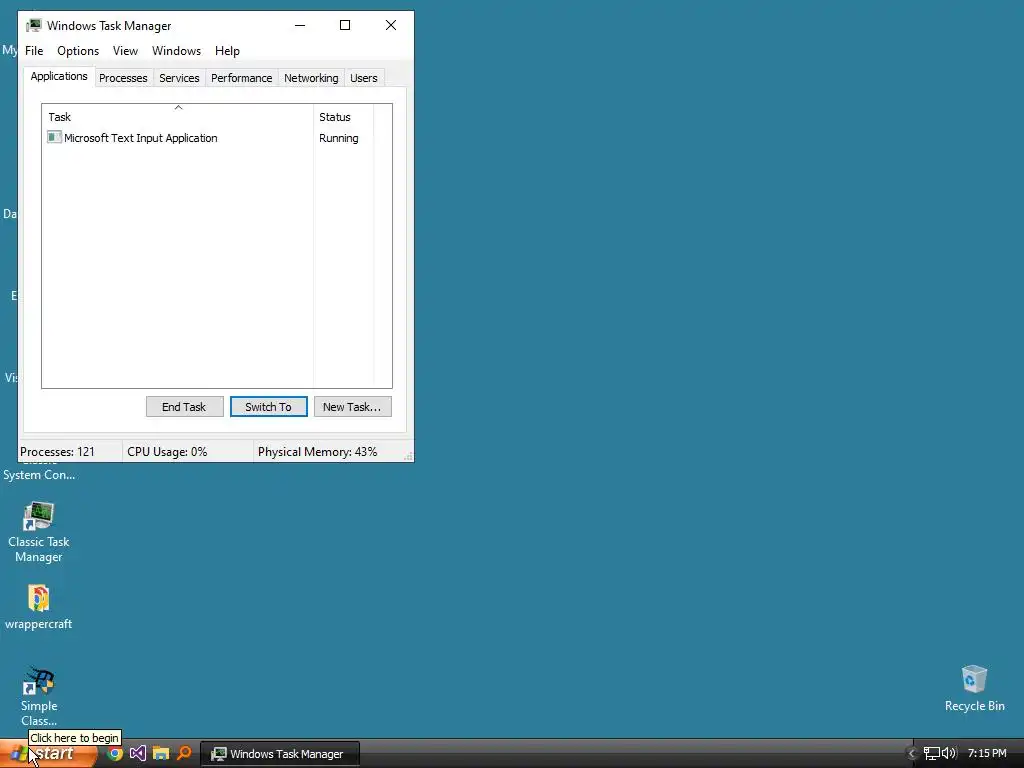Open the Help menu
This screenshot has width=1024, height=768.
227,51
